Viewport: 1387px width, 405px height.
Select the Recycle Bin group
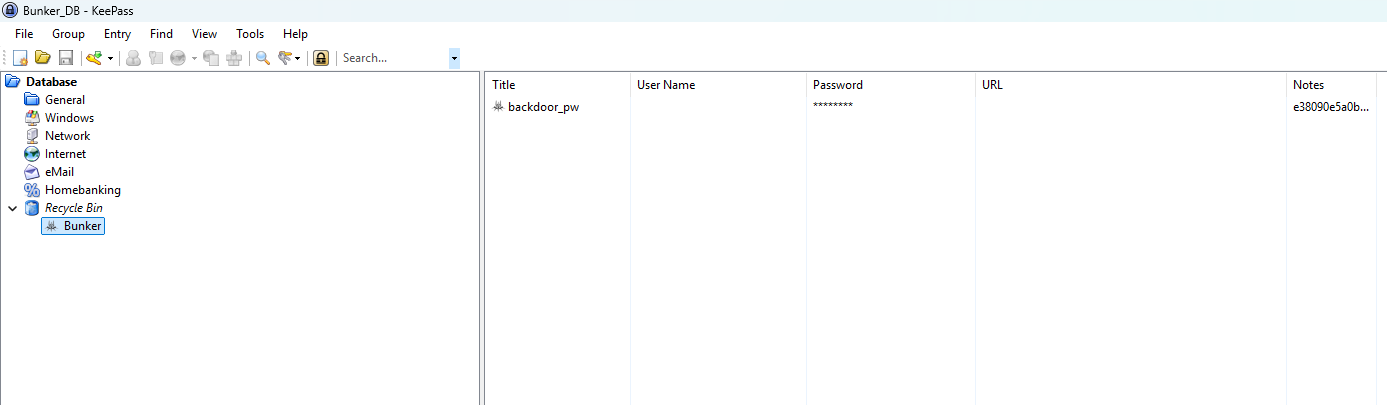(73, 208)
